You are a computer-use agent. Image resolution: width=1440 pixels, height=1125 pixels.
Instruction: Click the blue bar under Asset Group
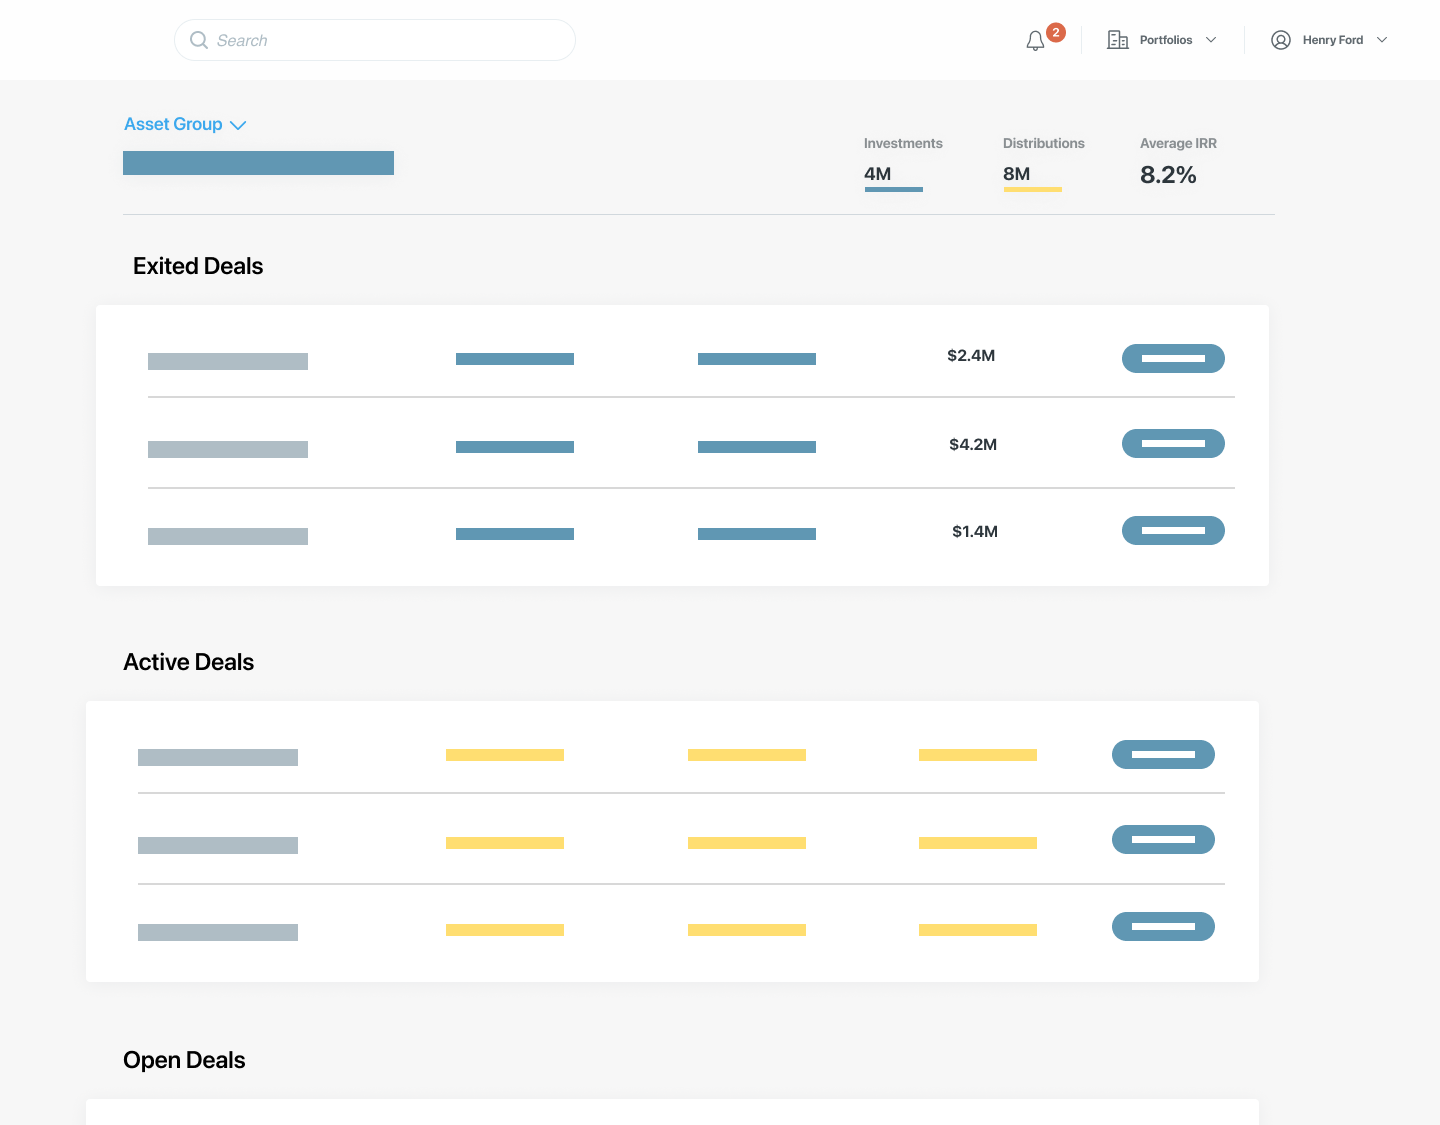pos(258,163)
